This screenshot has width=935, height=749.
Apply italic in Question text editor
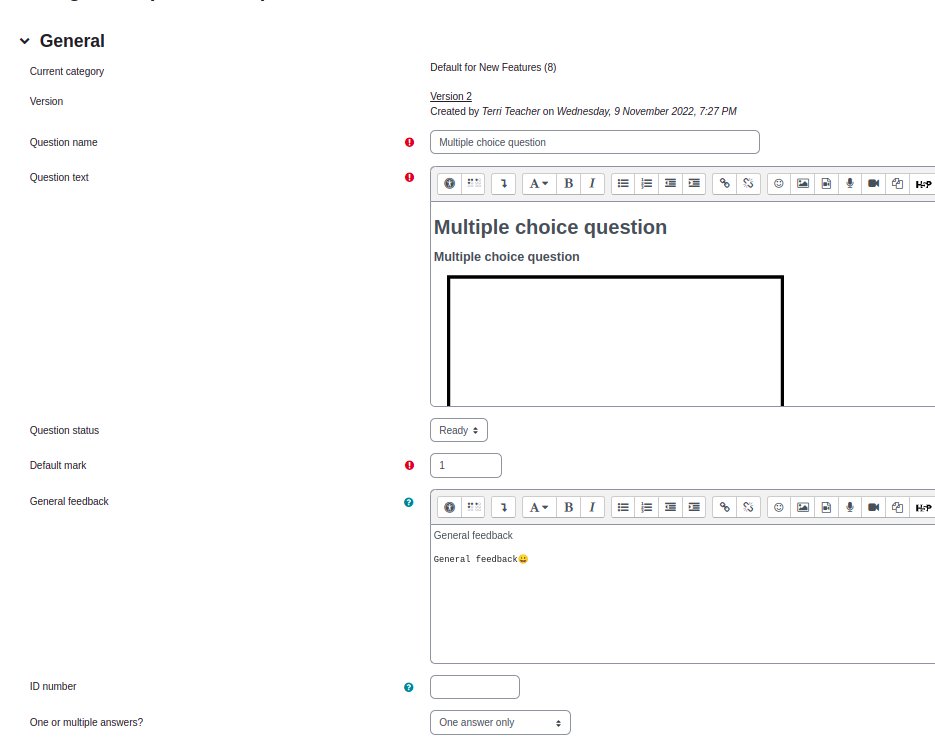(592, 184)
